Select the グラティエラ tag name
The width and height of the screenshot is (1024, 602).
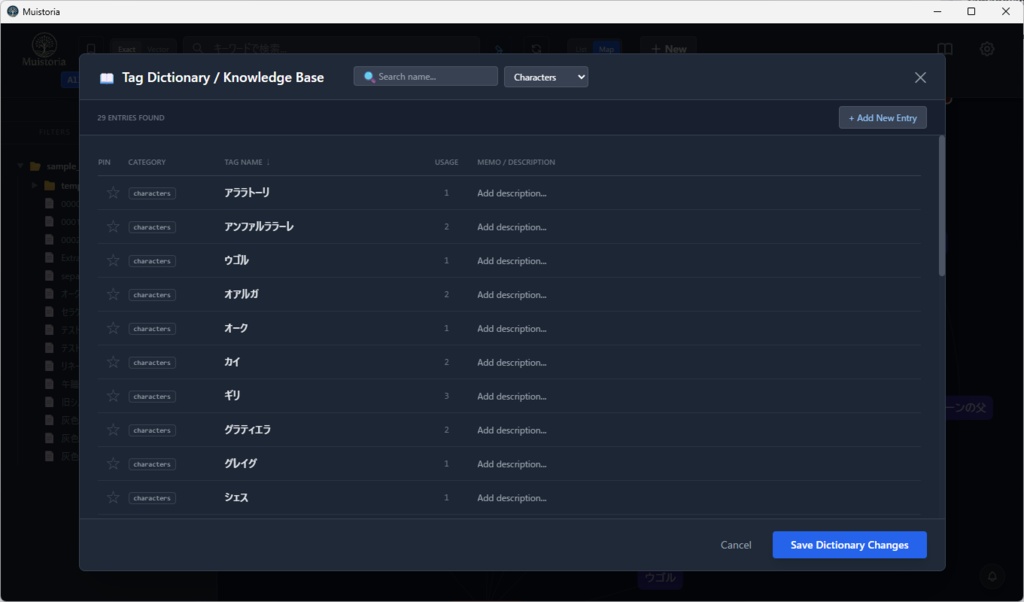[247, 430]
